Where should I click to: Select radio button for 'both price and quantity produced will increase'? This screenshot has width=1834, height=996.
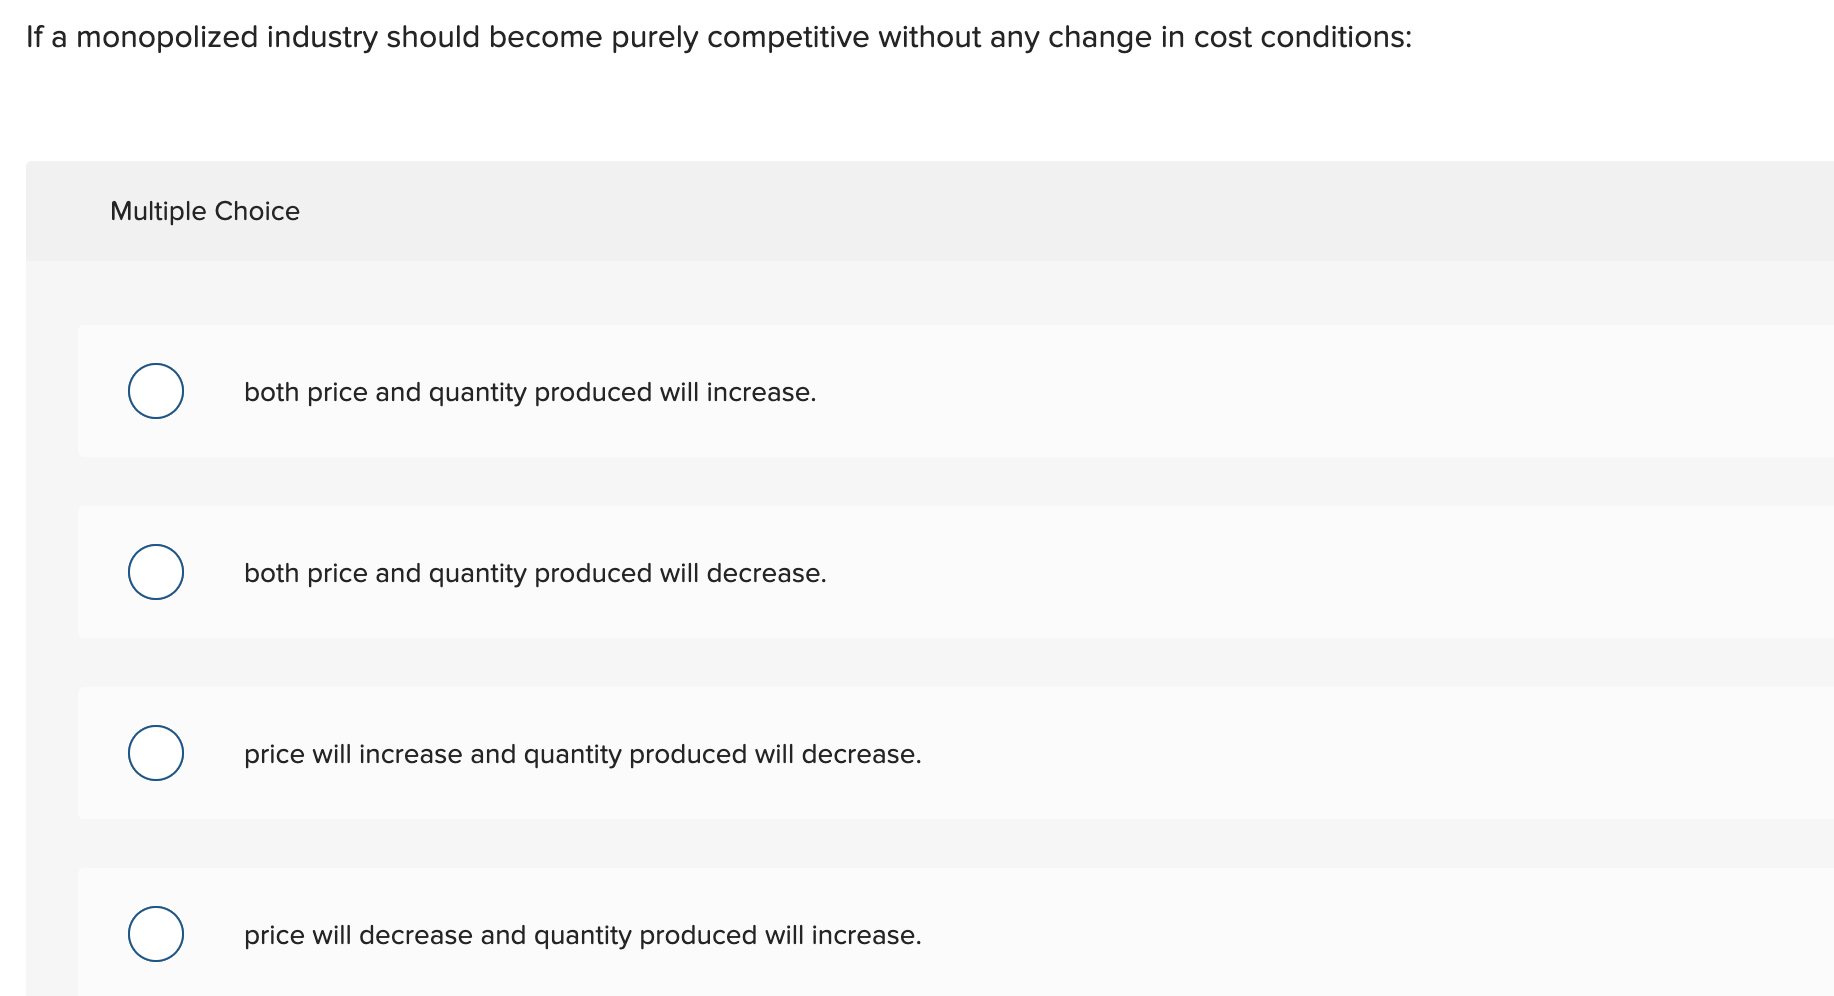click(x=156, y=391)
